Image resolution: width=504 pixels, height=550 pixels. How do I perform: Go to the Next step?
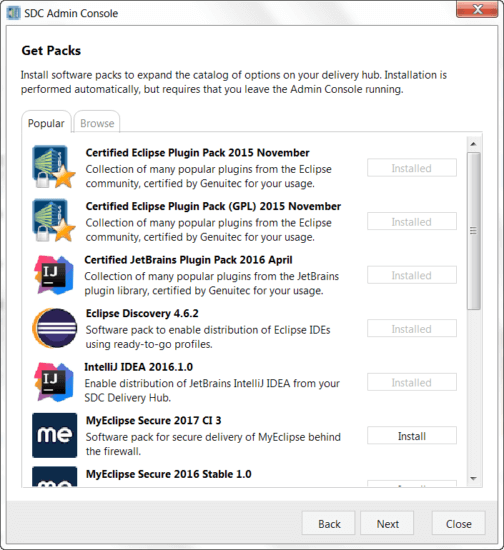coord(387,524)
